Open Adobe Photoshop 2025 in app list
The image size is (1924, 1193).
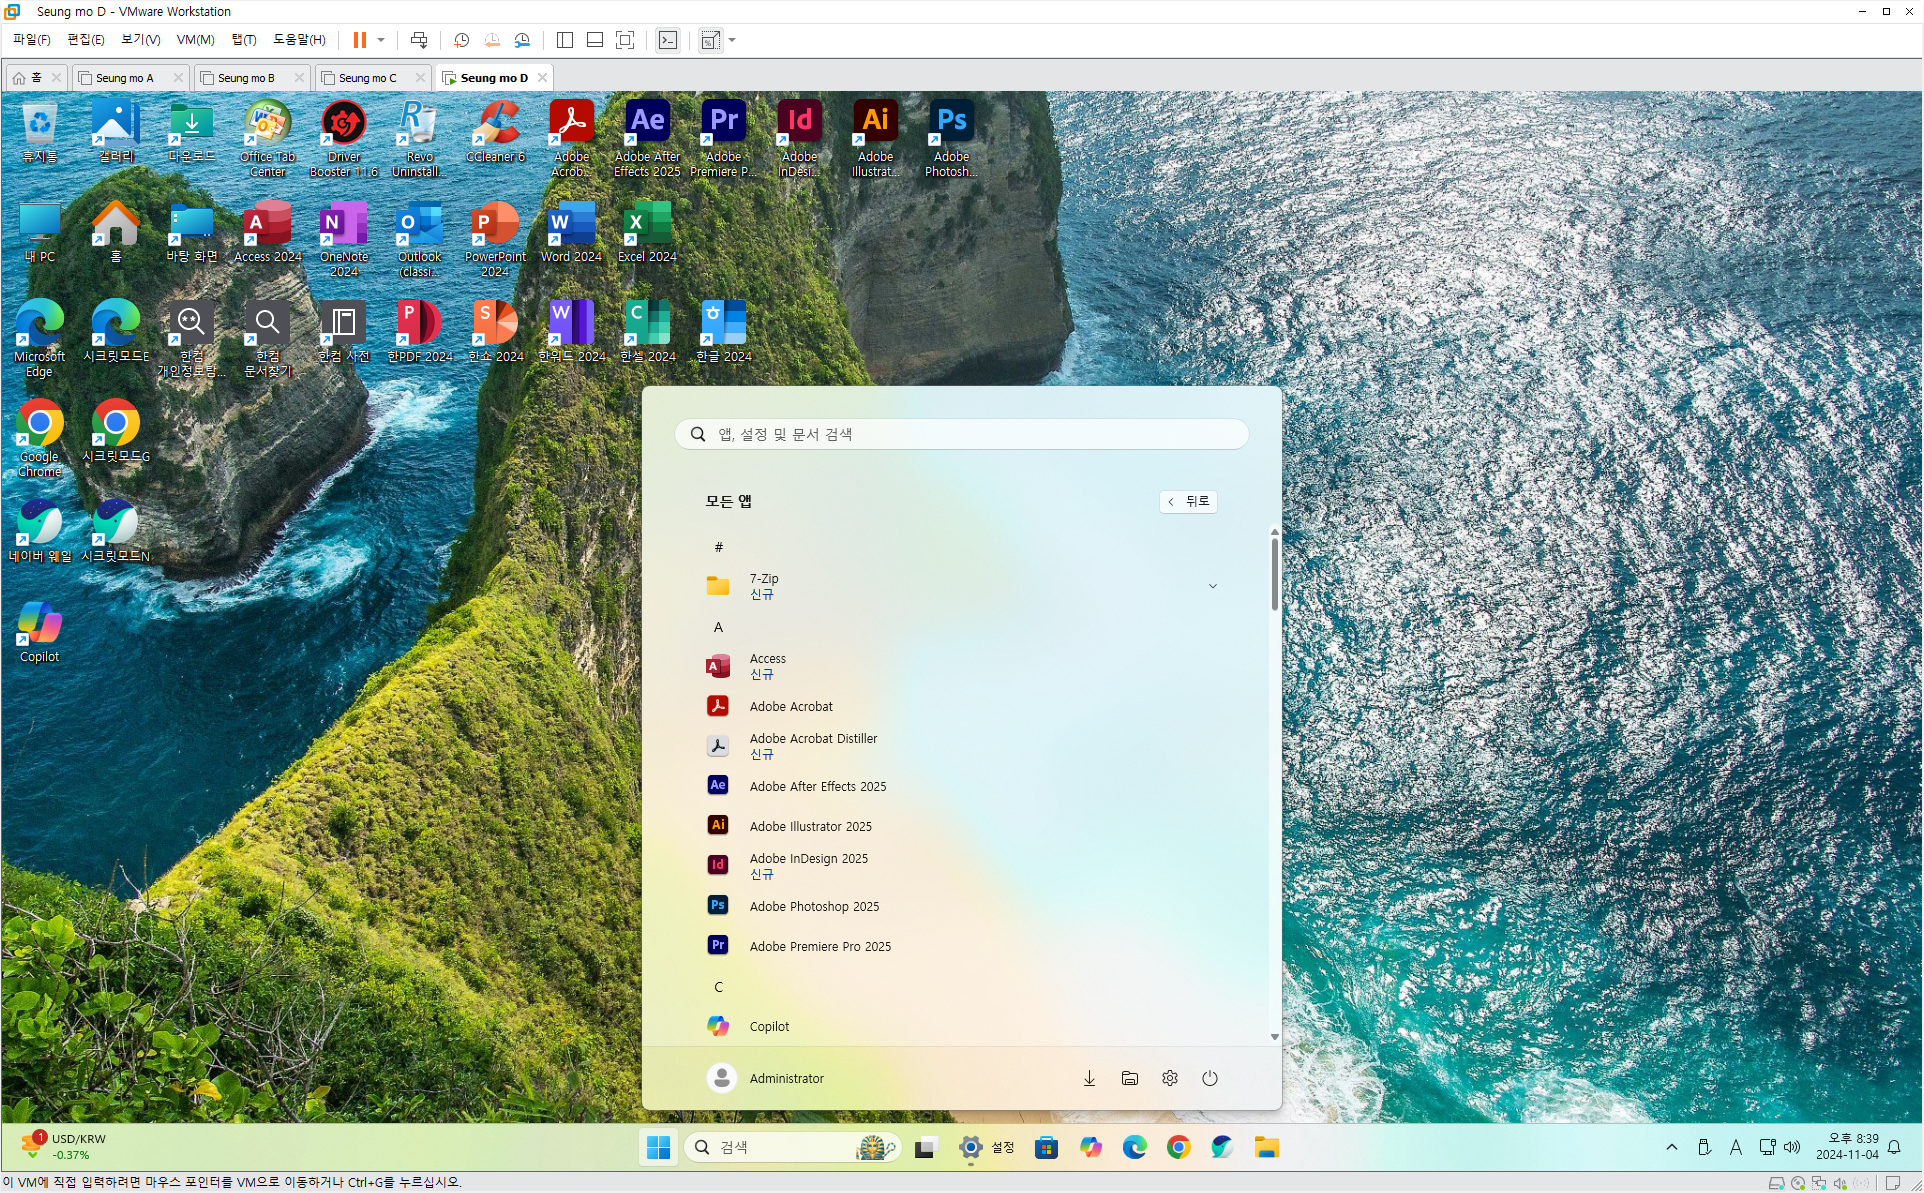[814, 906]
